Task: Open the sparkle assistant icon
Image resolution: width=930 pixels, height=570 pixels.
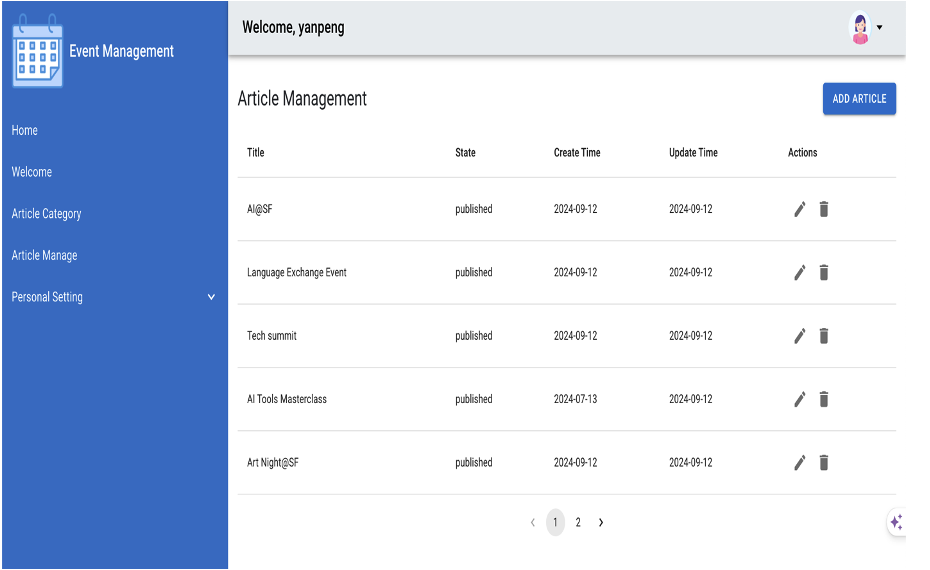Action: (x=896, y=522)
